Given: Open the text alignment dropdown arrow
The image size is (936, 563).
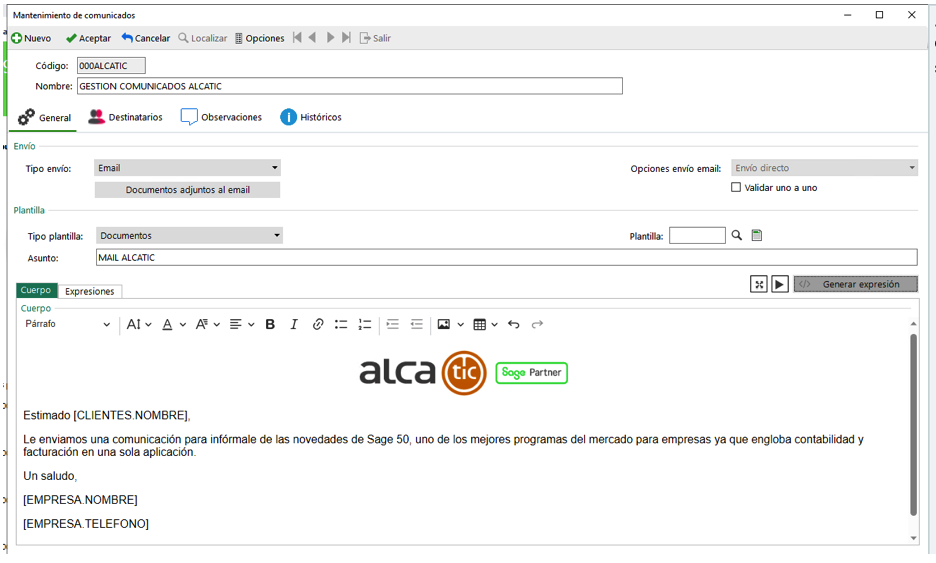Looking at the screenshot, I should 251,325.
